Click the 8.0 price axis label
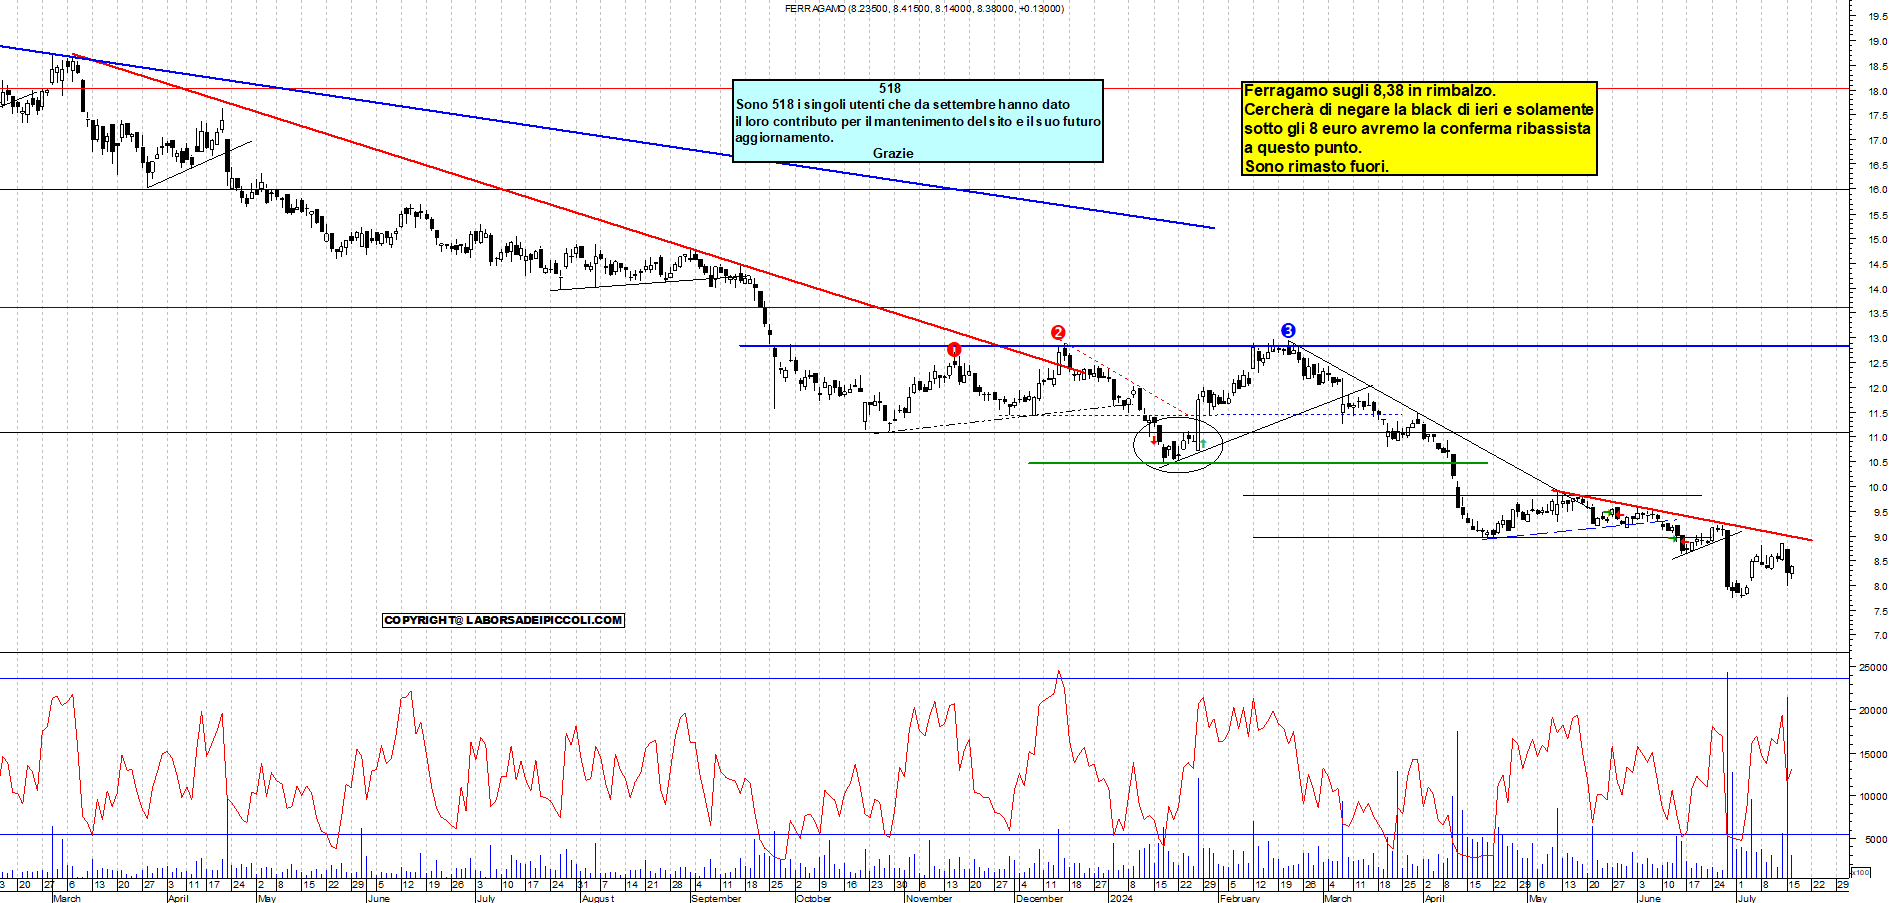1890x903 pixels. click(1879, 587)
